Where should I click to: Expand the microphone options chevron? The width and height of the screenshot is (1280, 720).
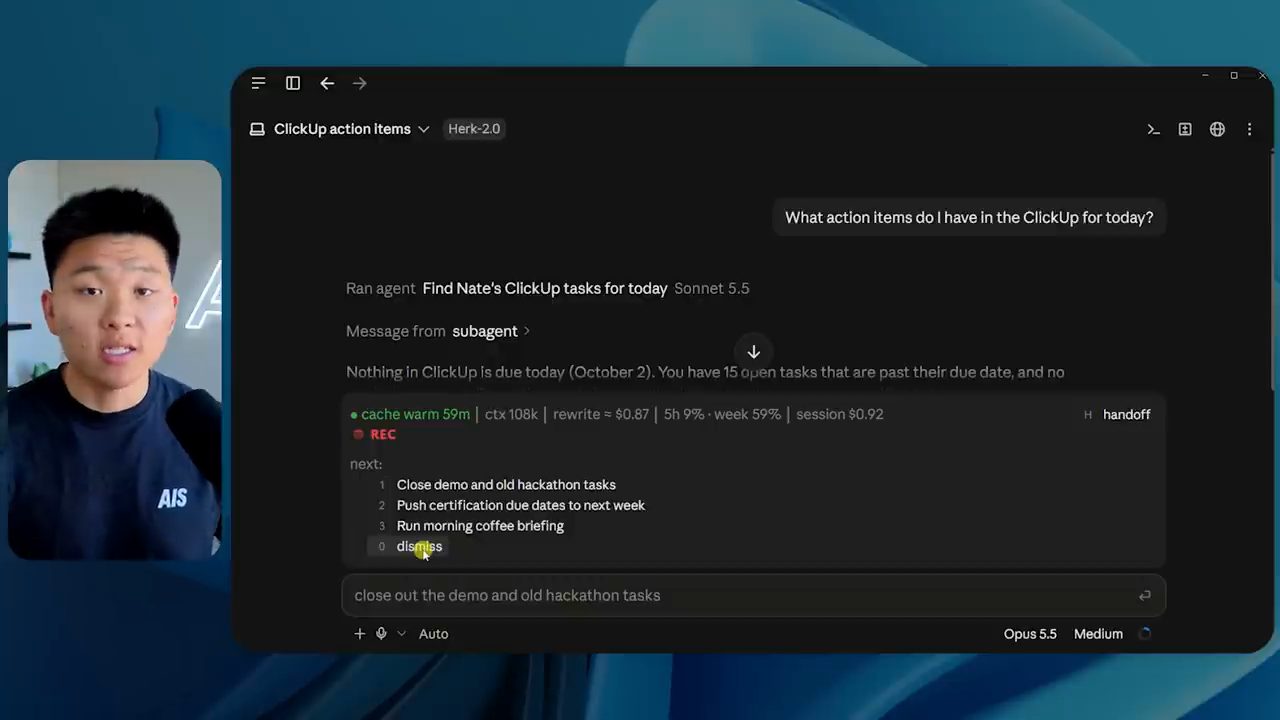click(402, 633)
